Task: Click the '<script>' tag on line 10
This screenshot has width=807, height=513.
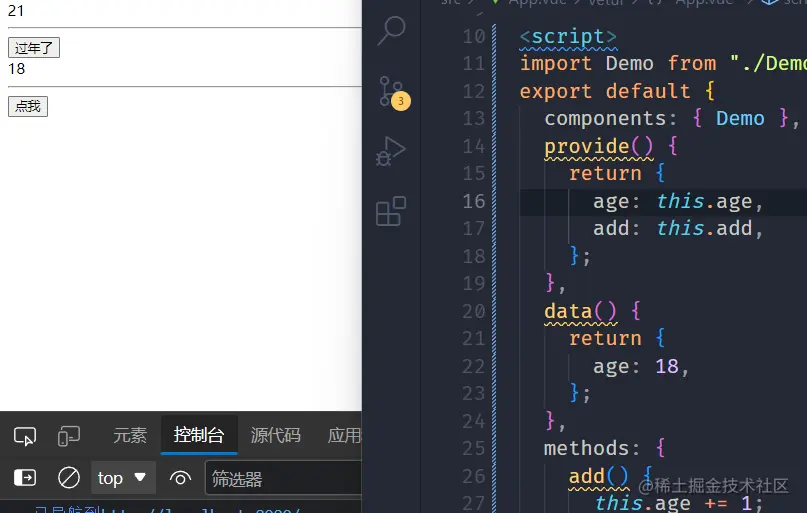Action: coord(568,37)
